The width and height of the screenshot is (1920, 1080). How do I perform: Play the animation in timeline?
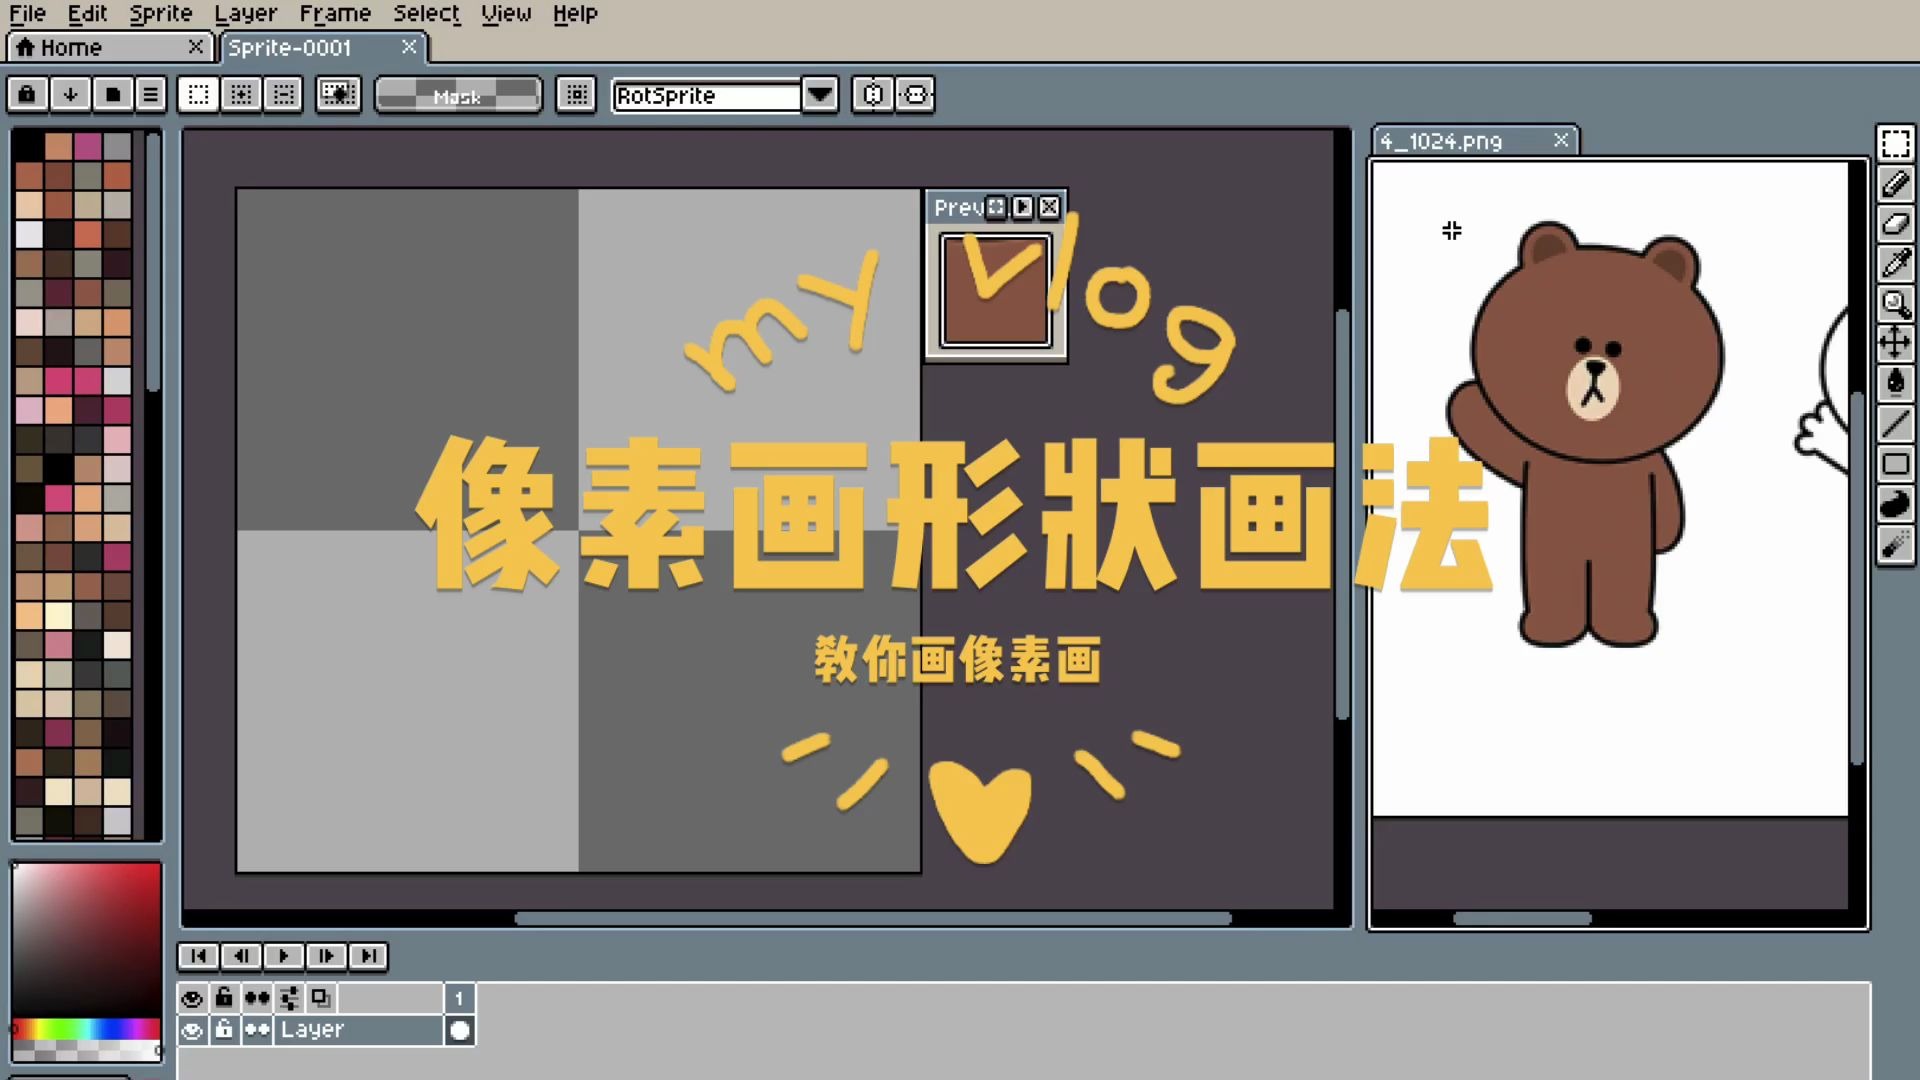[283, 956]
